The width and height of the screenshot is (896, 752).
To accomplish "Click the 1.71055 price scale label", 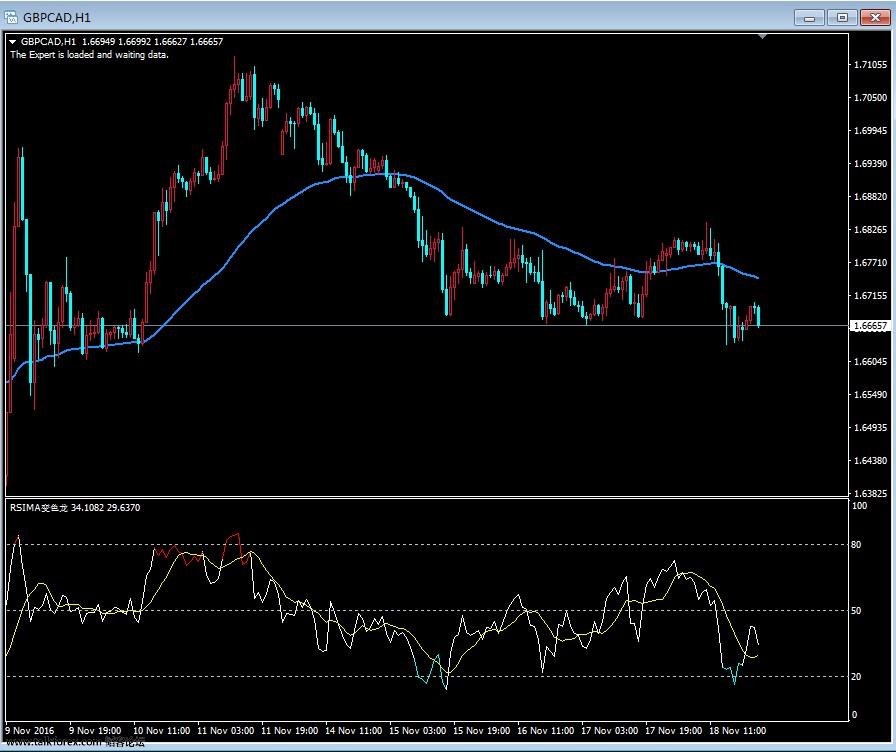I will (x=870, y=65).
